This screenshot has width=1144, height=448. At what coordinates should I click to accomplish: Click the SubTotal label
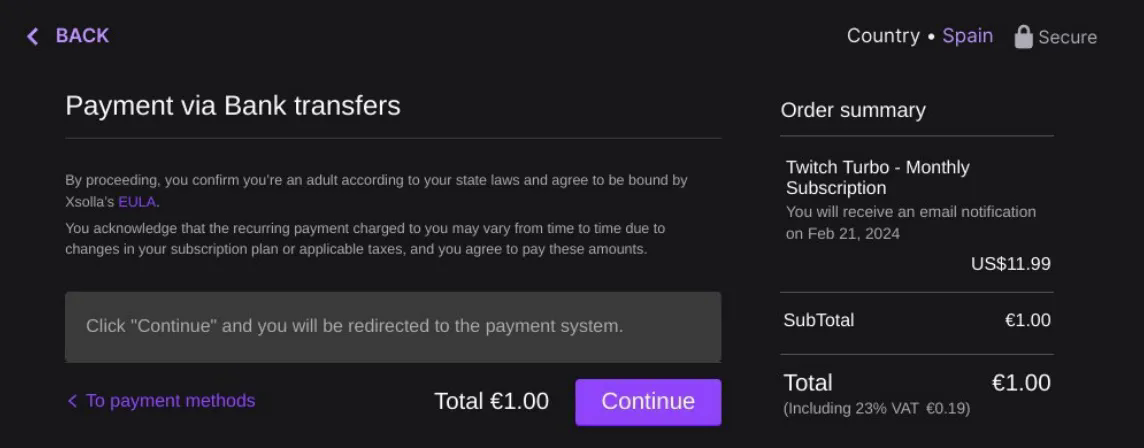tap(818, 320)
